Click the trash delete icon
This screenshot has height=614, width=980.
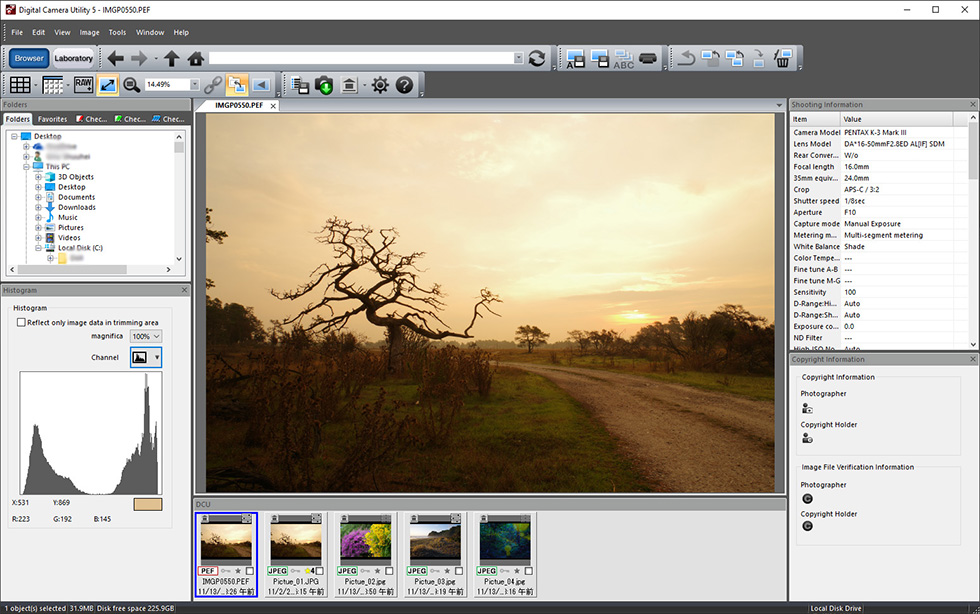pyautogui.click(x=783, y=58)
